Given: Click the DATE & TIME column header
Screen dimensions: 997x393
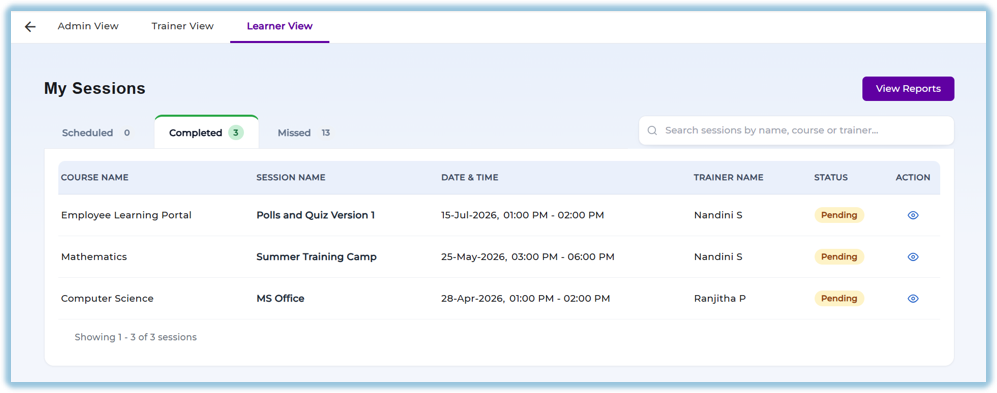Looking at the screenshot, I should (x=470, y=177).
